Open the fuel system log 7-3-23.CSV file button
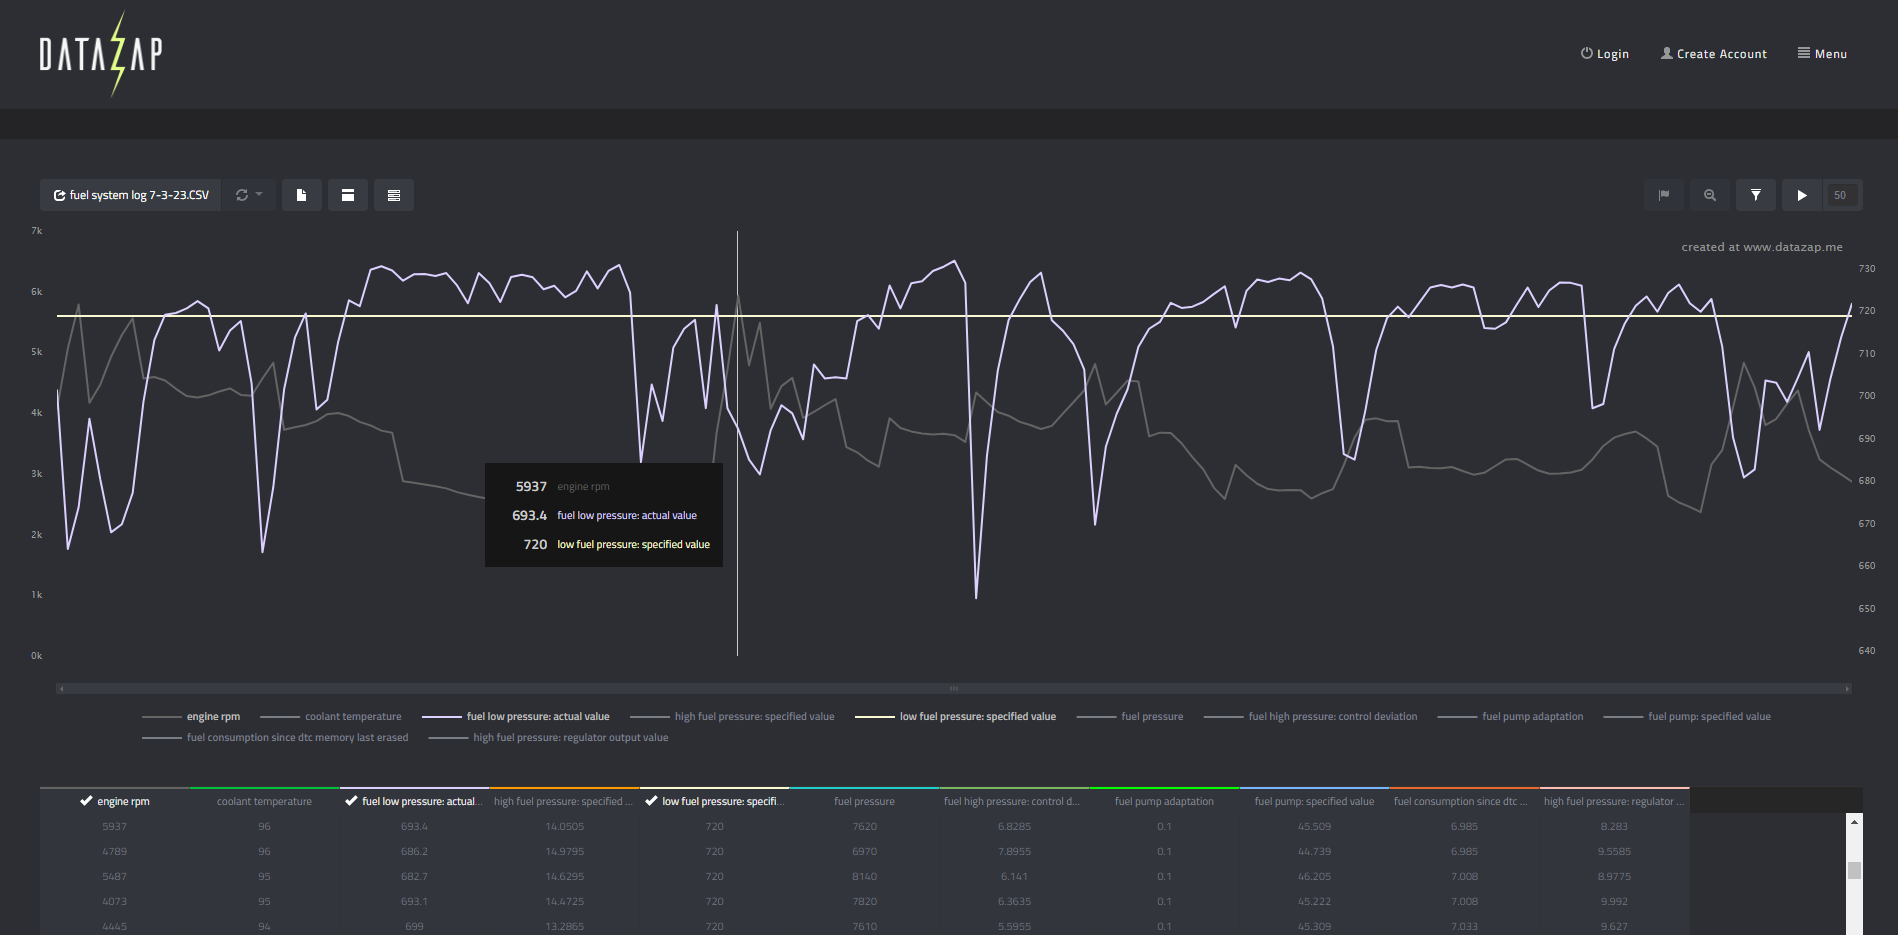This screenshot has width=1898, height=935. tap(131, 195)
